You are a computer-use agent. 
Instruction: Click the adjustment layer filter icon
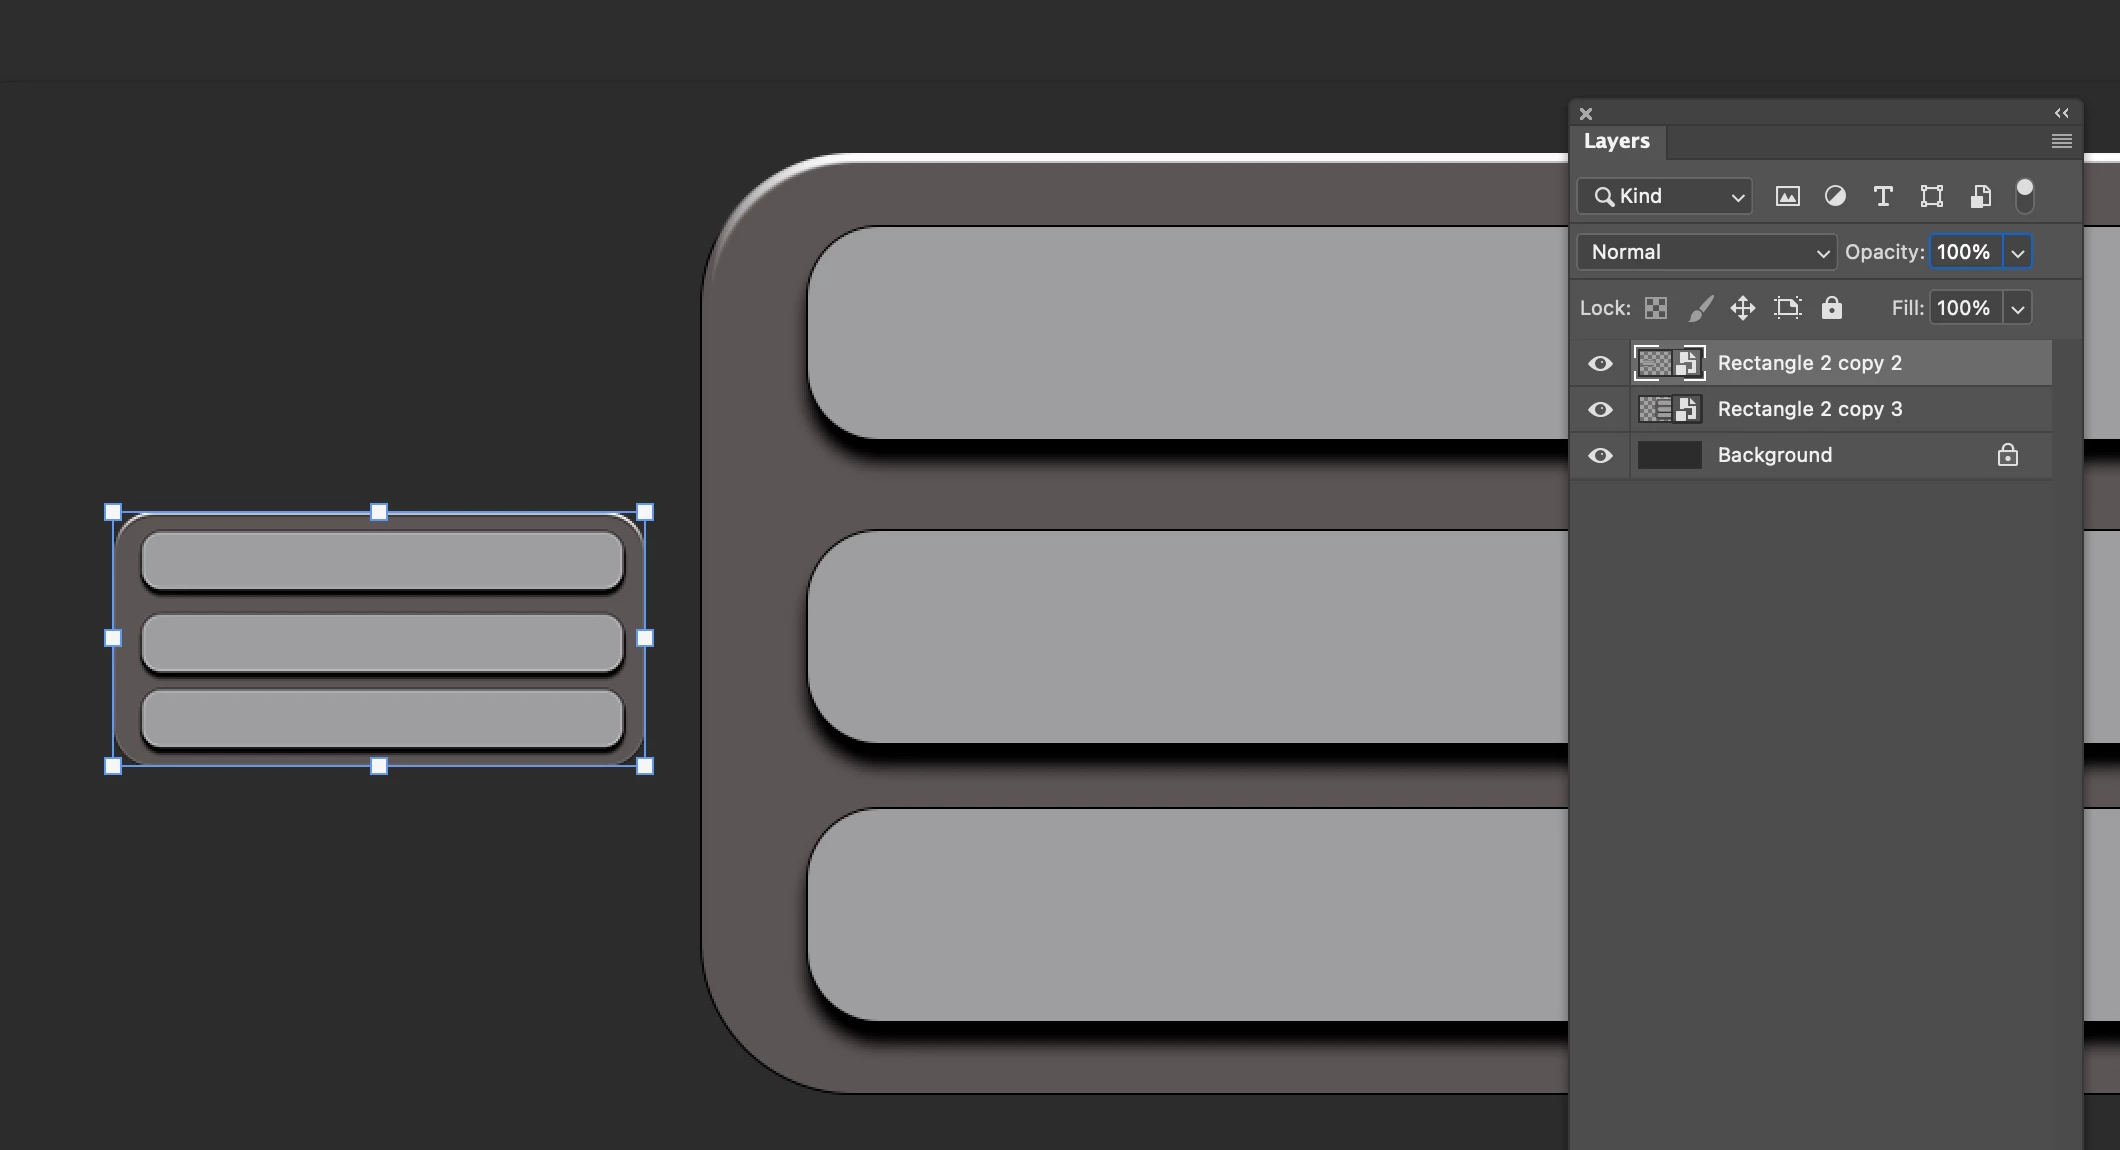(x=1835, y=196)
